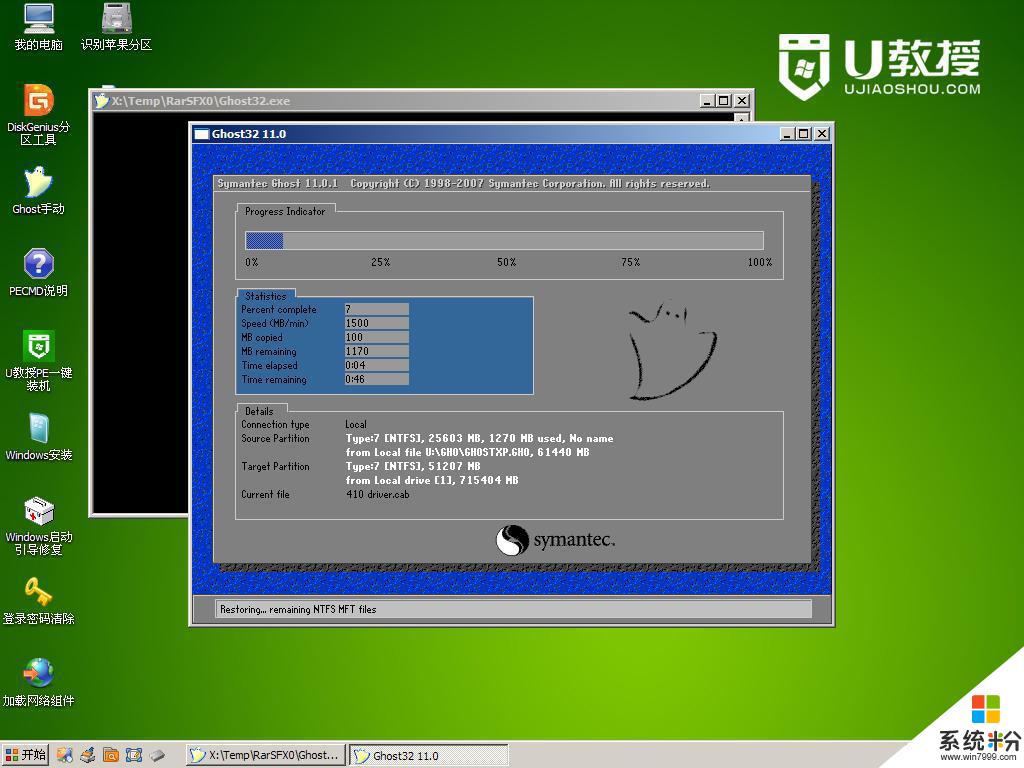Click the second quick launch icon with blue hat
The height and width of the screenshot is (768, 1024).
coord(88,755)
